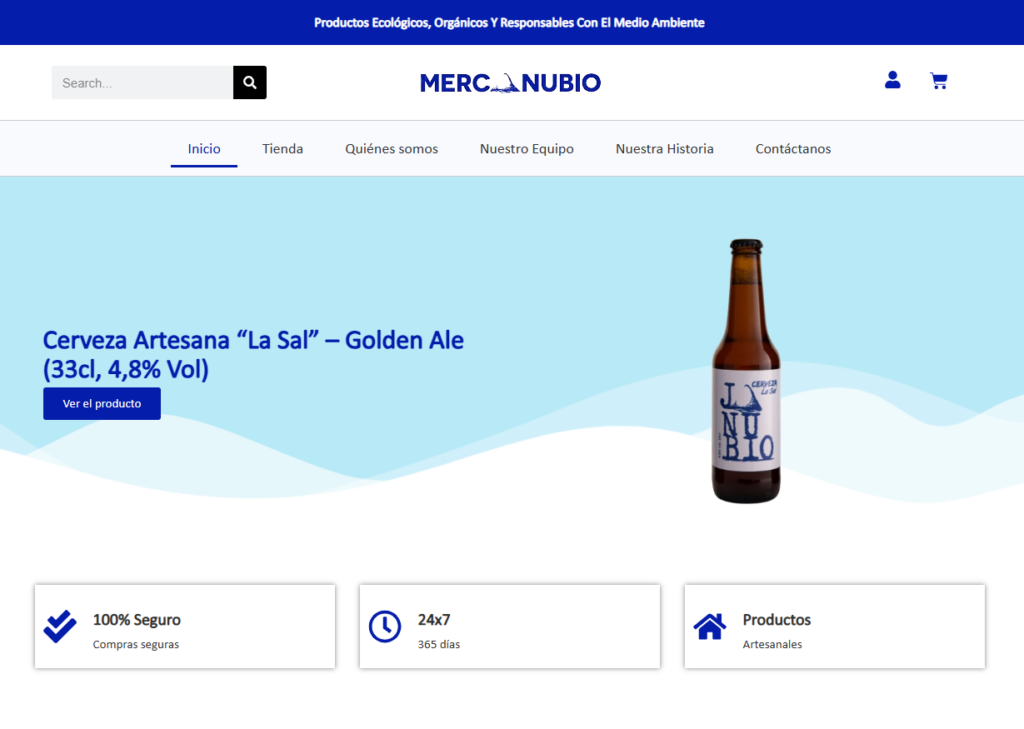Select Nuestra Historia in navigation

coord(664,149)
